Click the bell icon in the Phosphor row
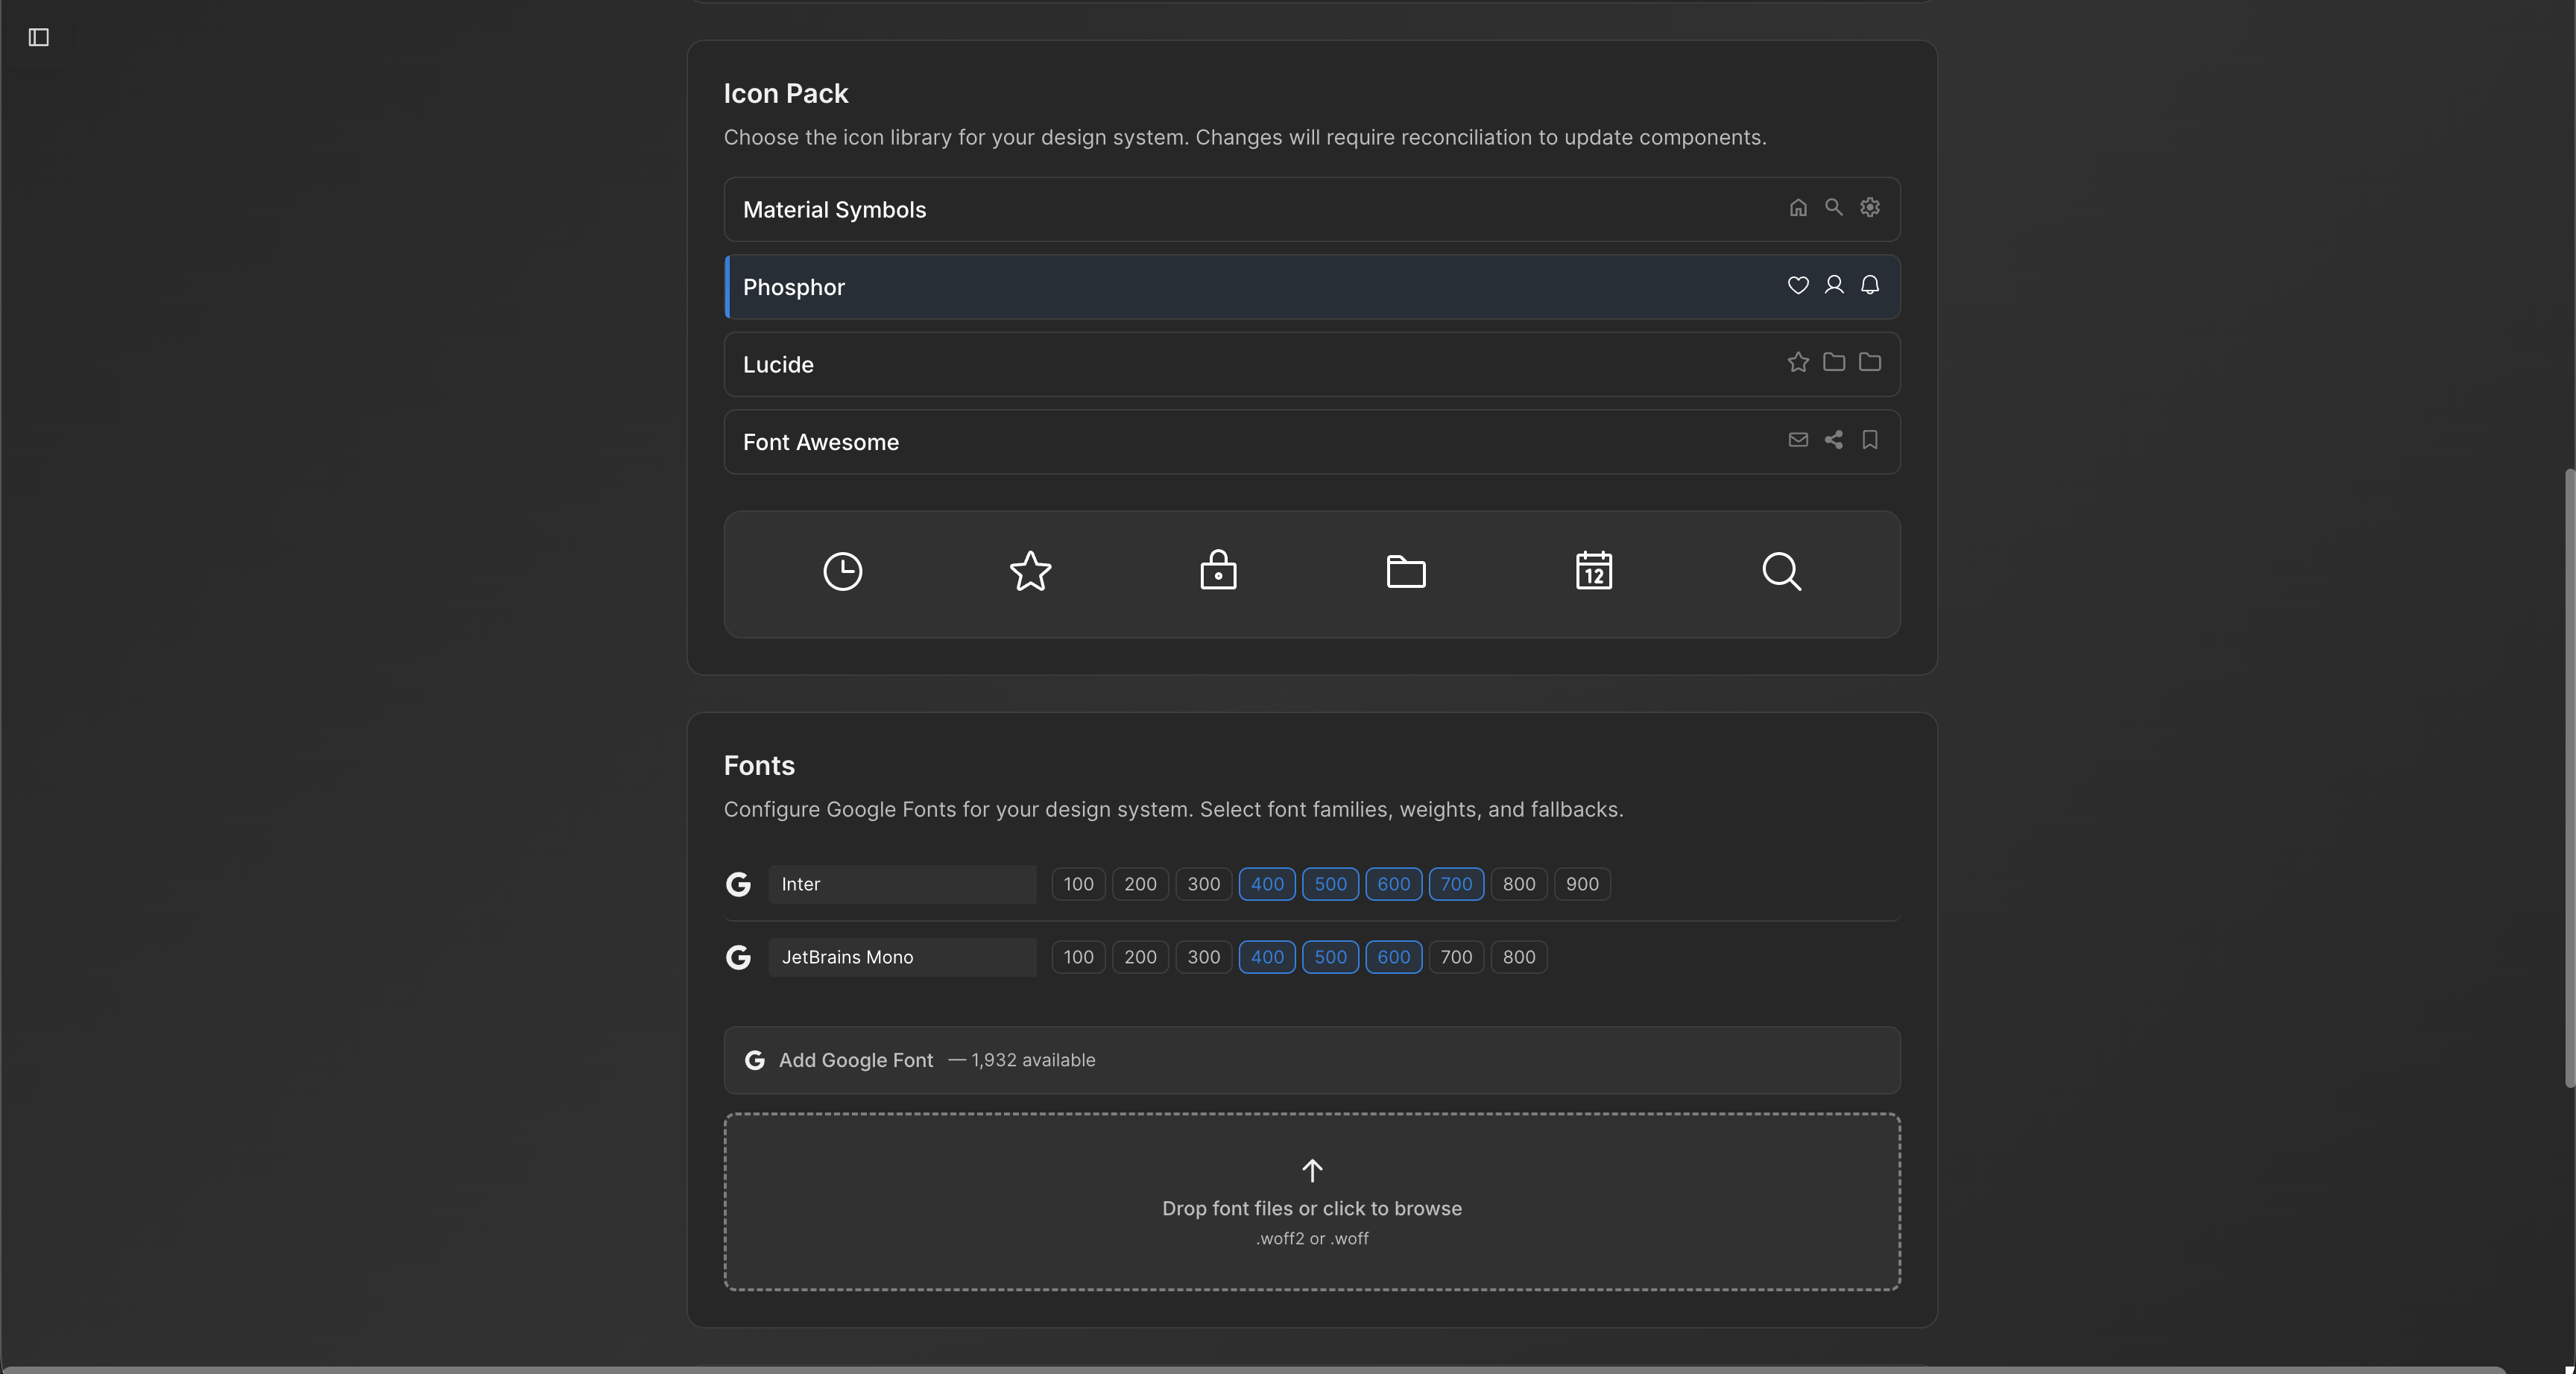Screen dimensions: 2576x1374 click(1869, 285)
